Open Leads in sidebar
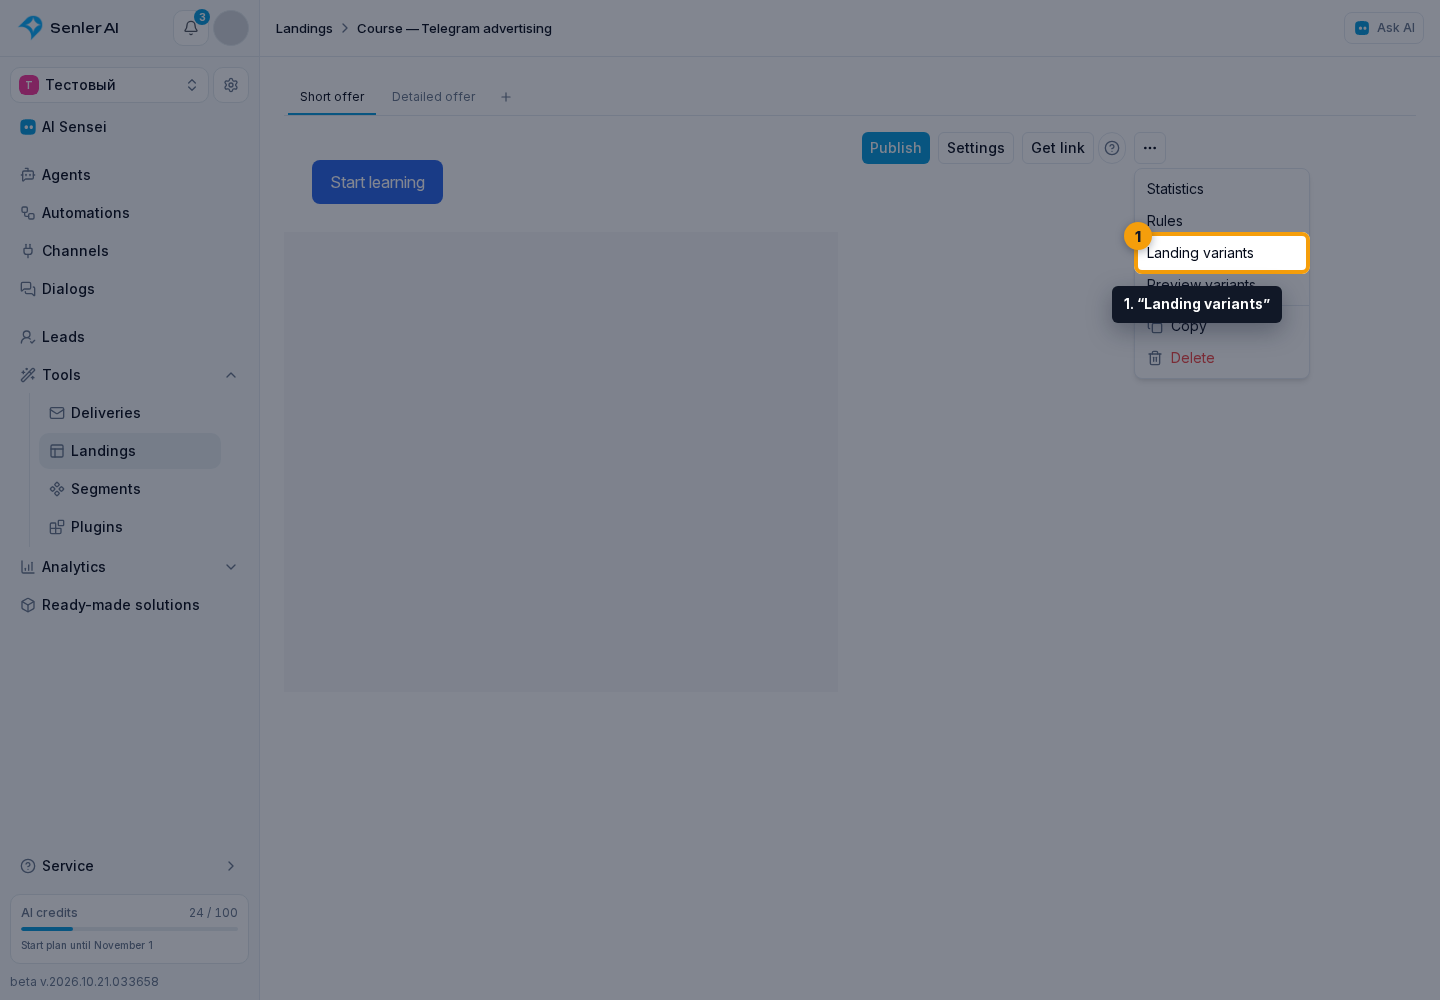The height and width of the screenshot is (1000, 1440). (129, 337)
